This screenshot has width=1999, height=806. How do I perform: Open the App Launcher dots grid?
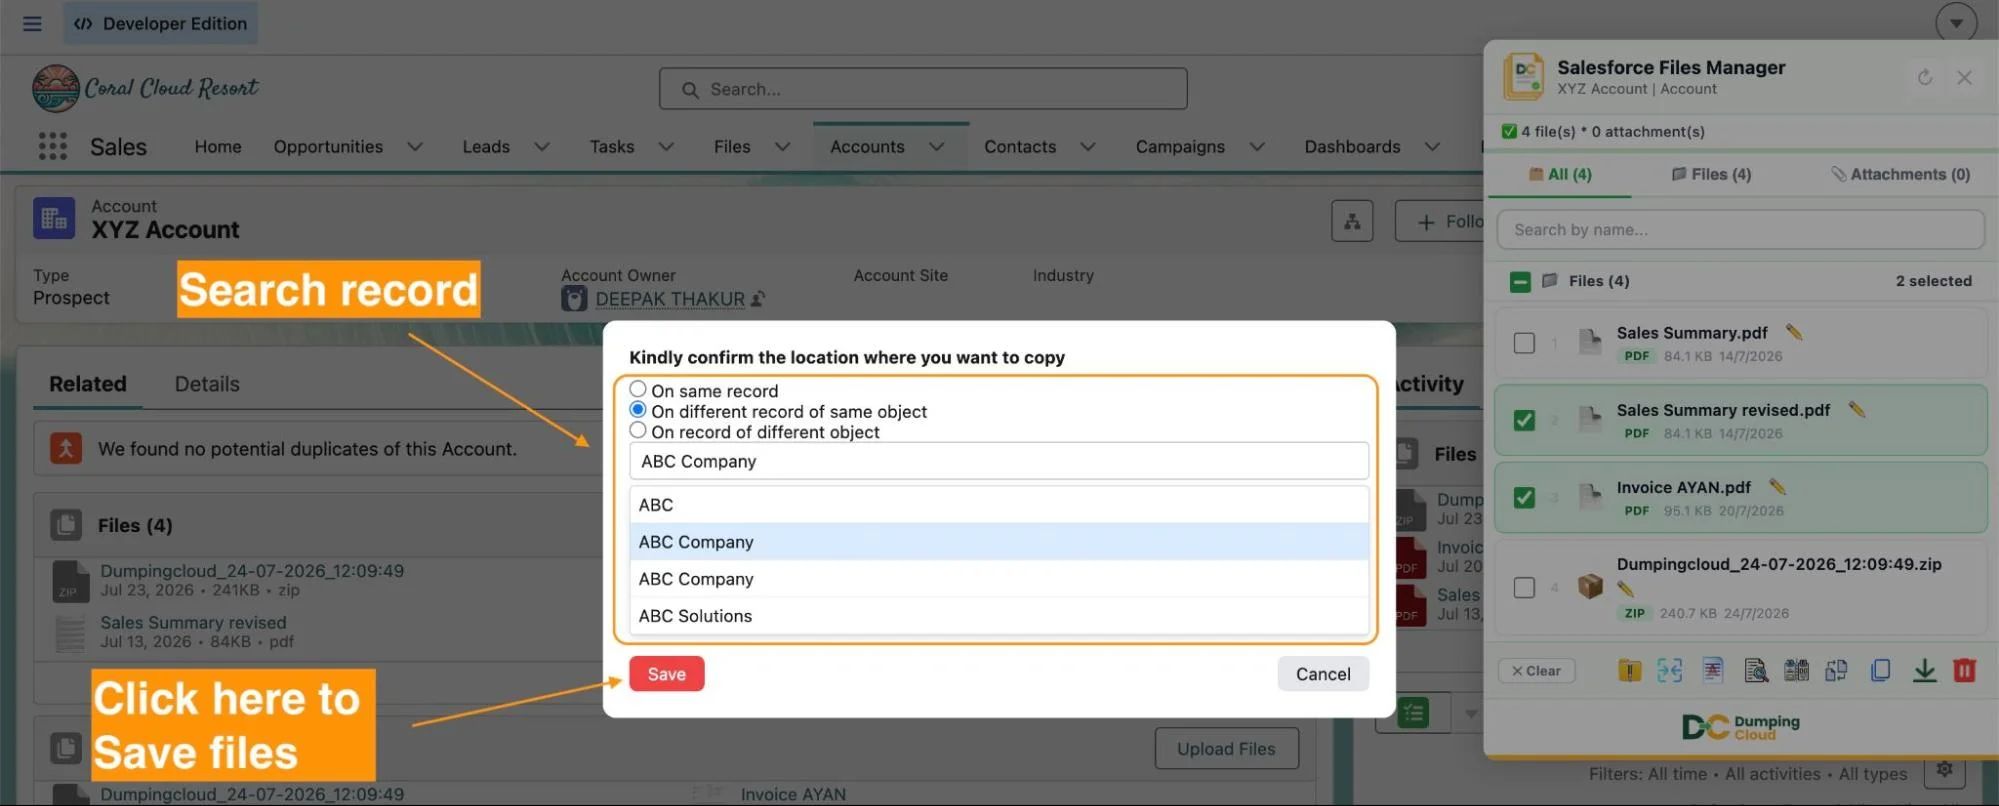pos(52,147)
